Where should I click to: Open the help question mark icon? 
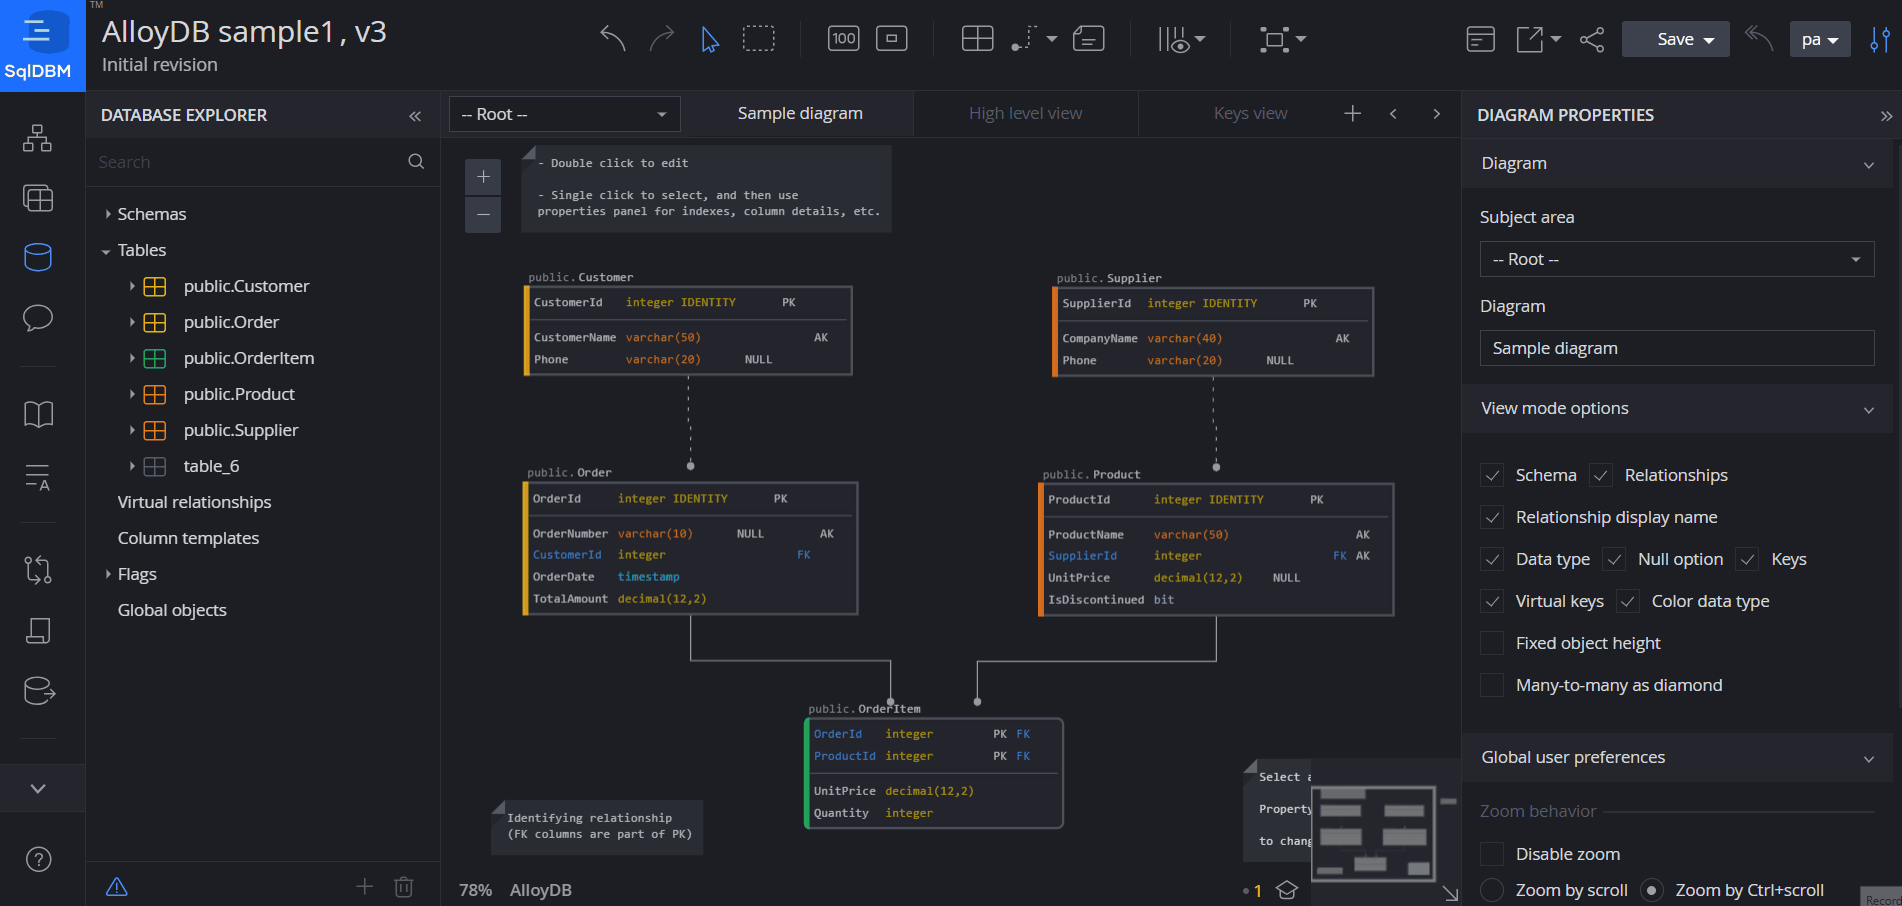click(38, 859)
